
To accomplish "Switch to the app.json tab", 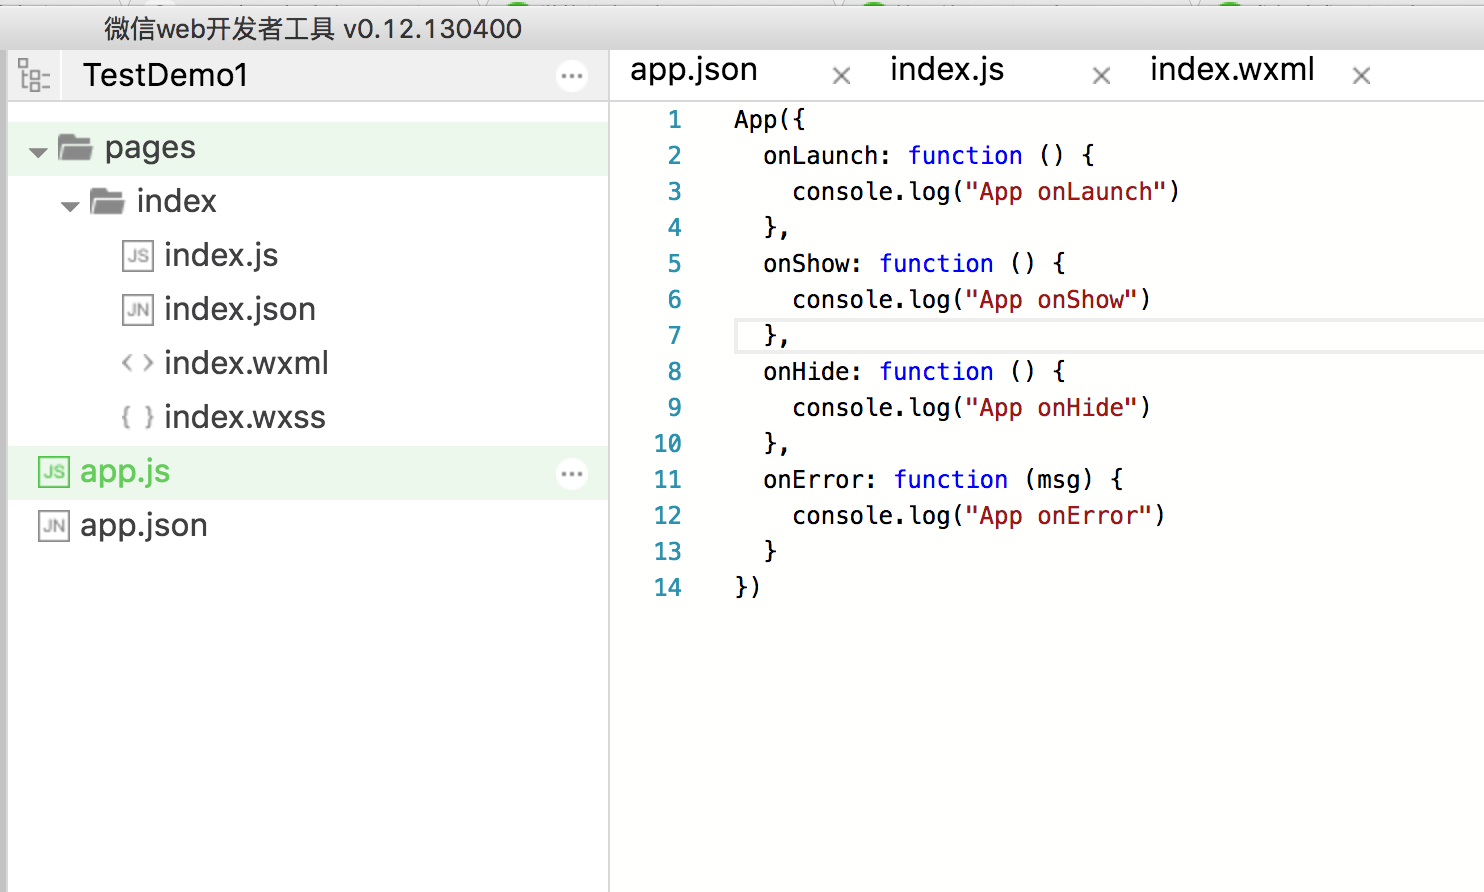I will (x=693, y=70).
